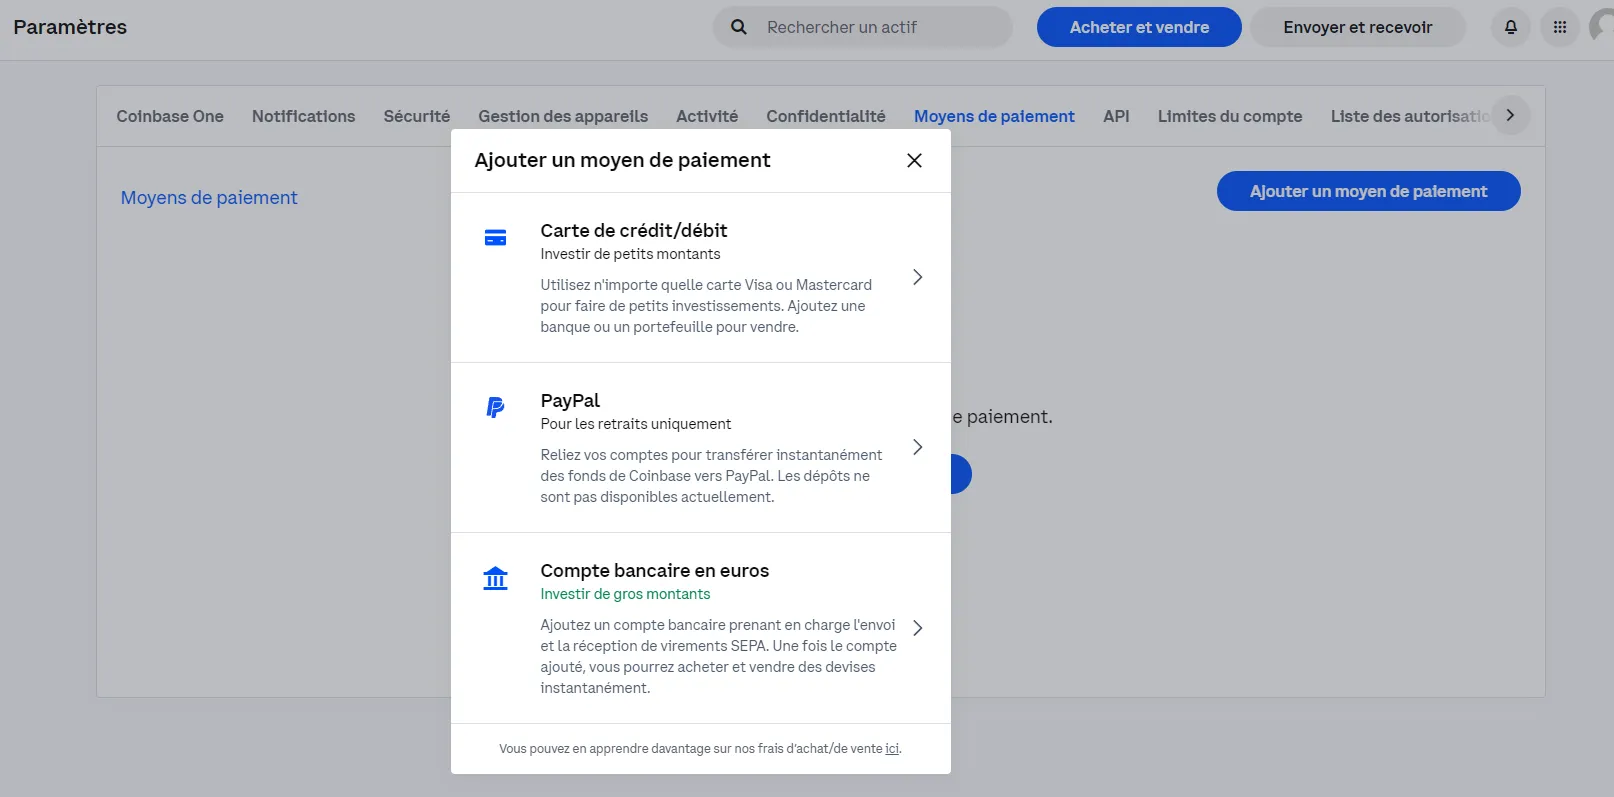Expand Compte bancaire en euros chevron

[x=917, y=628]
